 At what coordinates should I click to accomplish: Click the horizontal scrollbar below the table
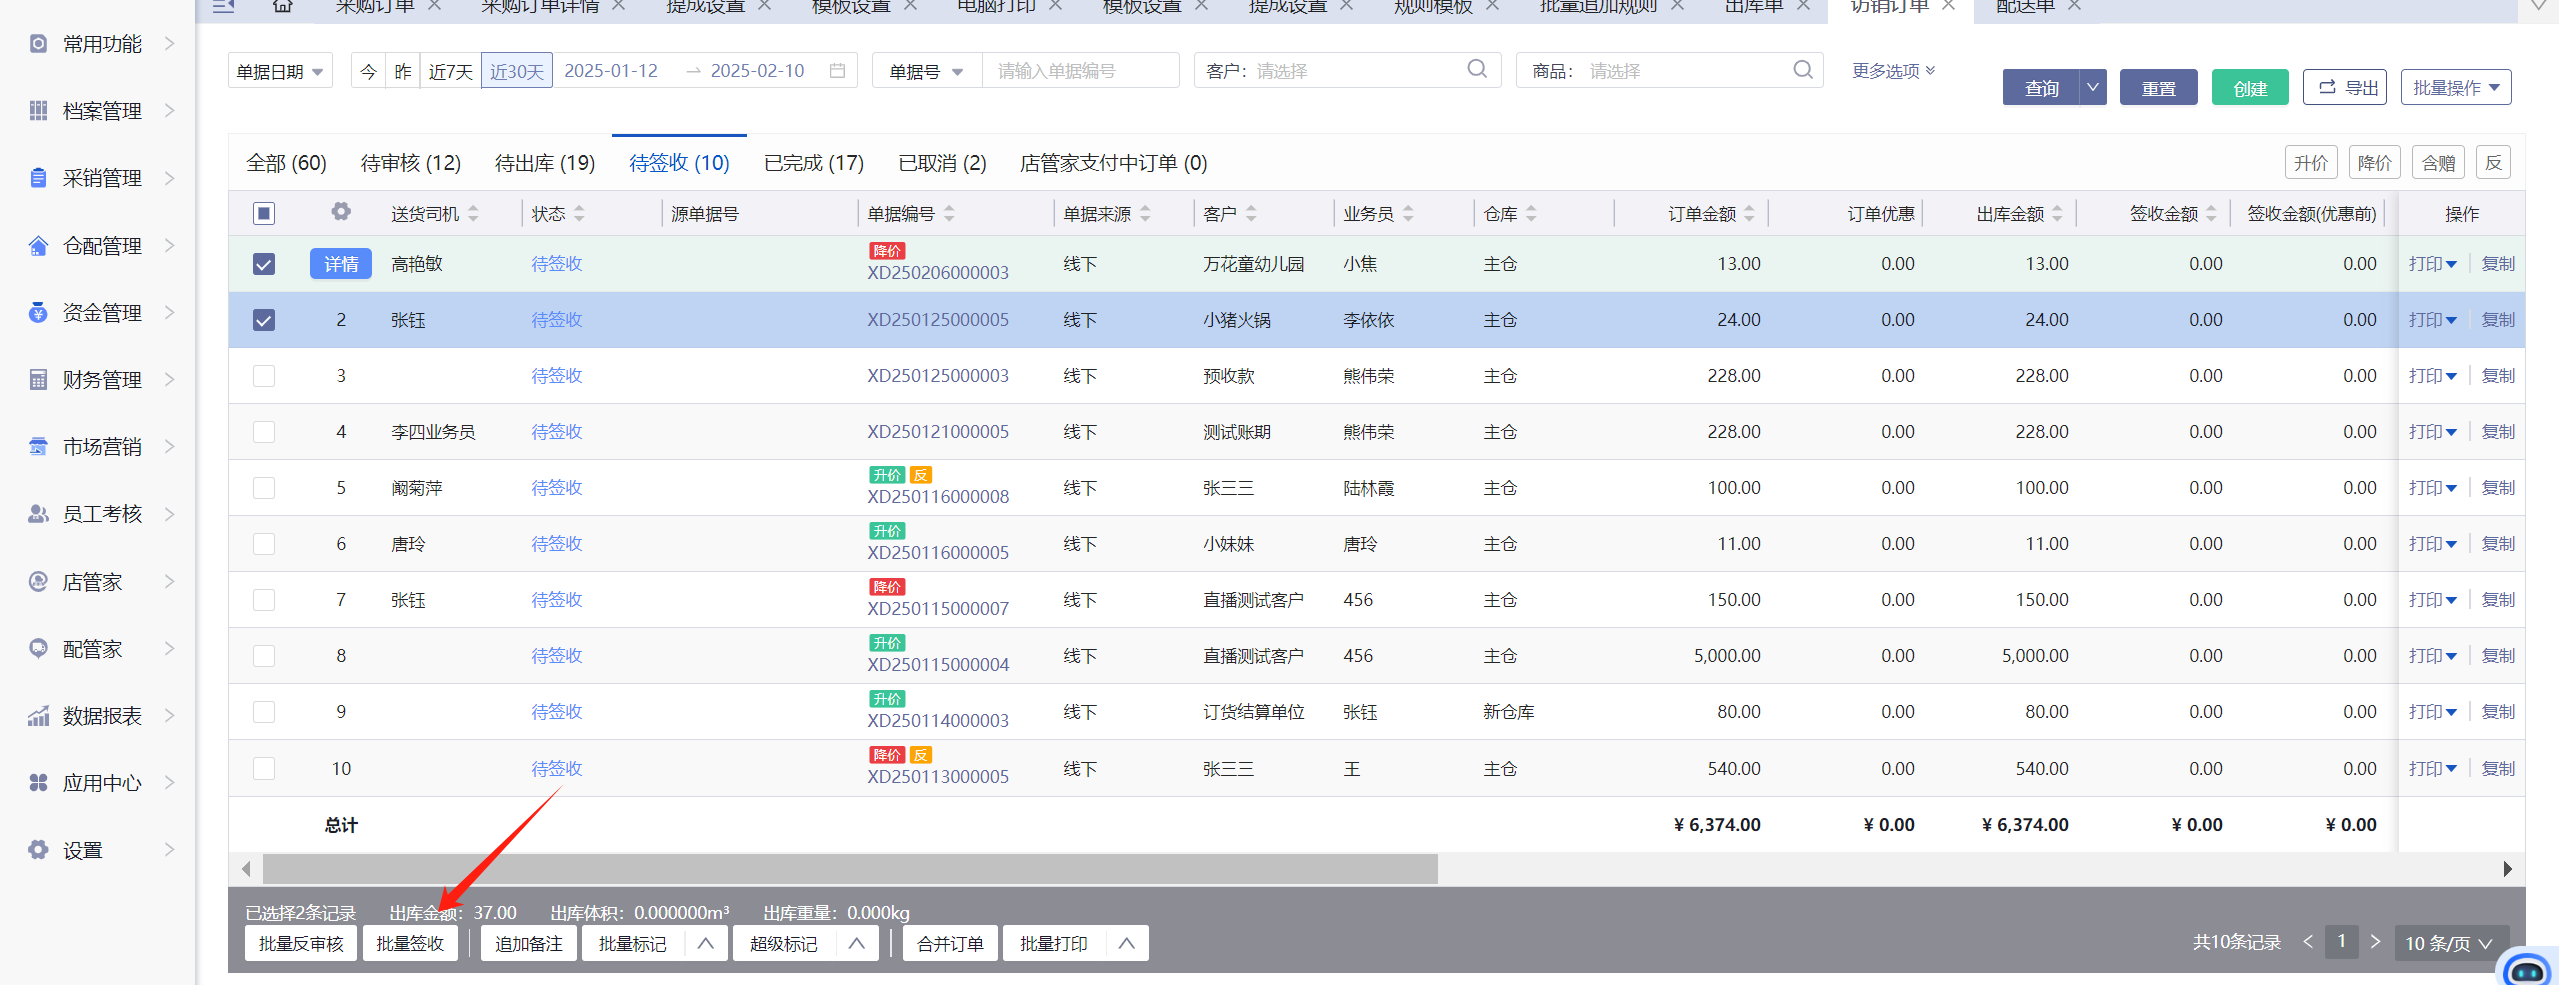(x=850, y=869)
